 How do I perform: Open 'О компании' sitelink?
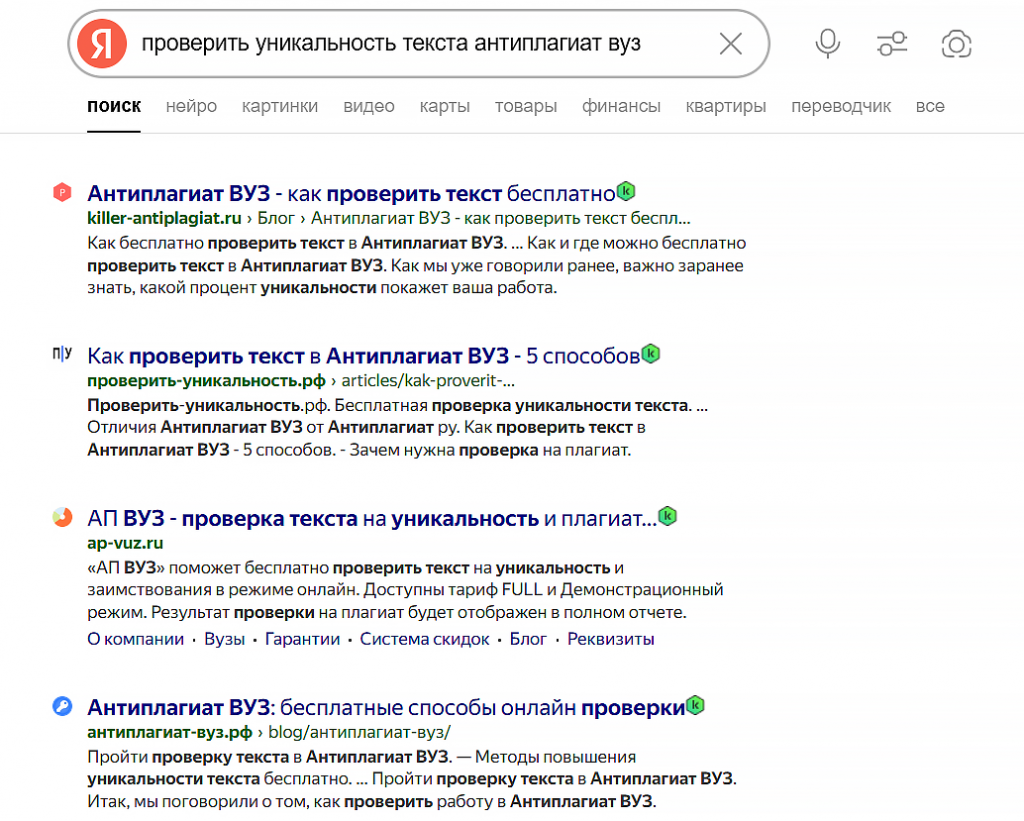[136, 639]
